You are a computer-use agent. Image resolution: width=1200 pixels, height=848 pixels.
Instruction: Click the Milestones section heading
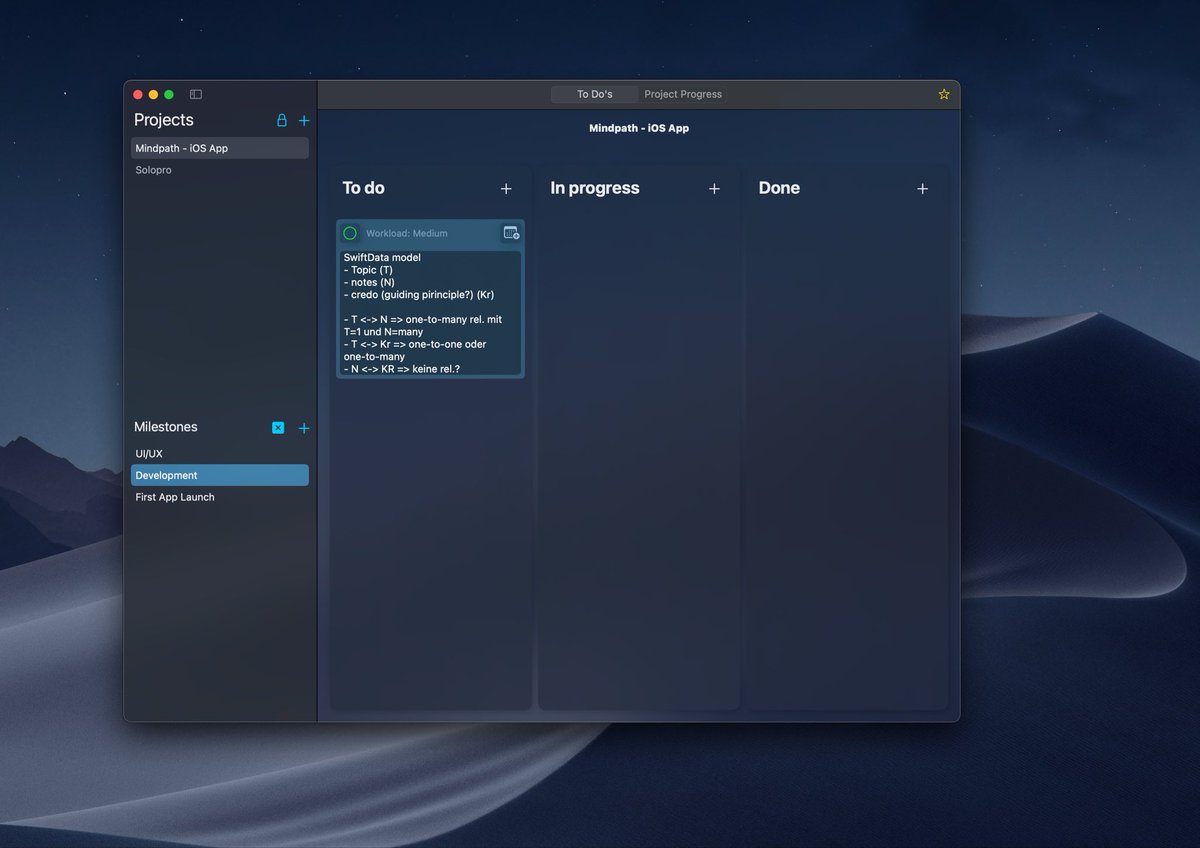166,427
